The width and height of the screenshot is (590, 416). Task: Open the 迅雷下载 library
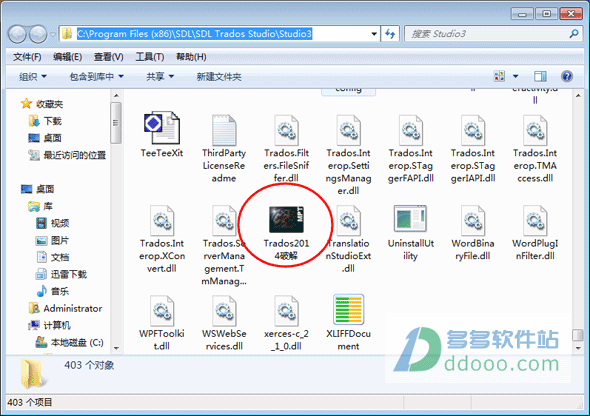click(x=61, y=274)
